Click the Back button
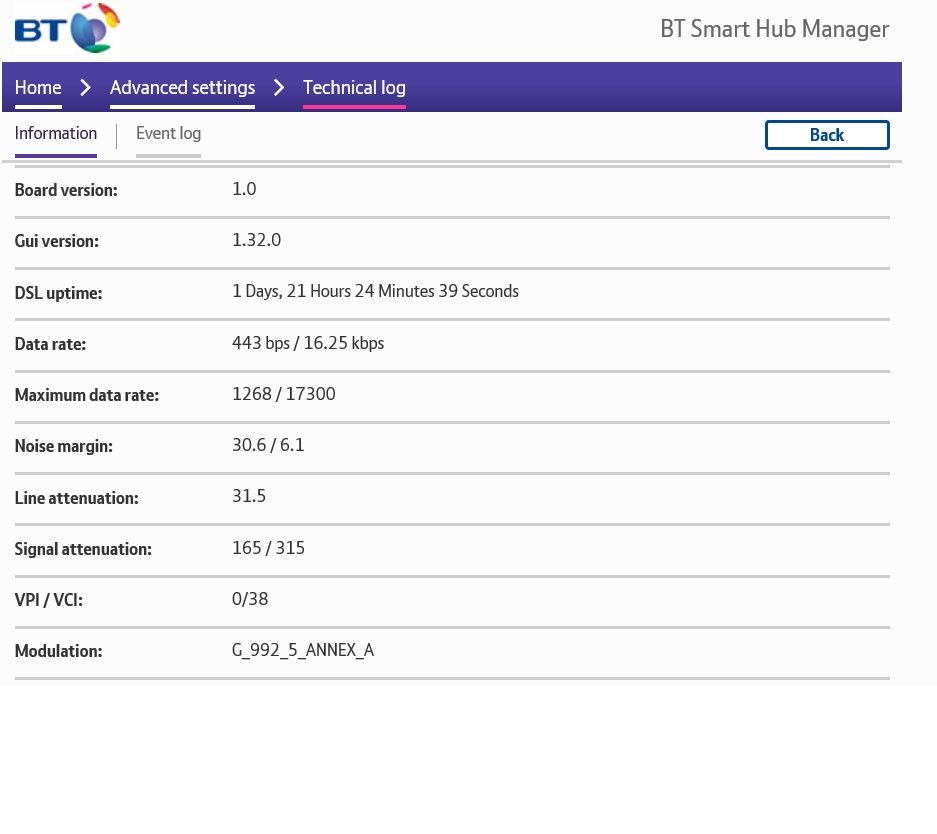Viewport: 937px width, 834px height. [827, 135]
